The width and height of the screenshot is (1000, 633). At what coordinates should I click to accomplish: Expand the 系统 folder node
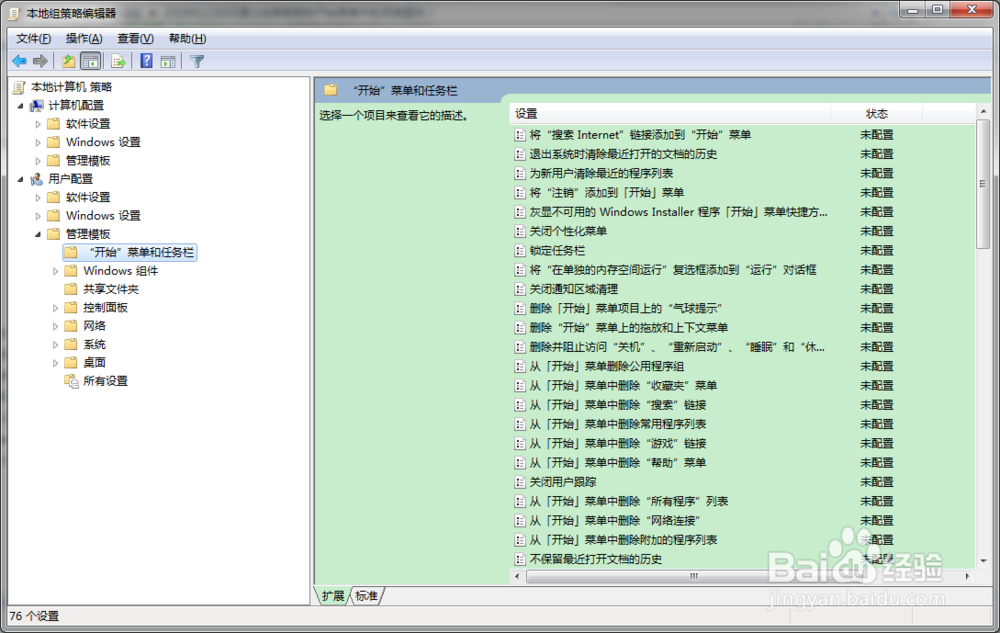[x=55, y=345]
